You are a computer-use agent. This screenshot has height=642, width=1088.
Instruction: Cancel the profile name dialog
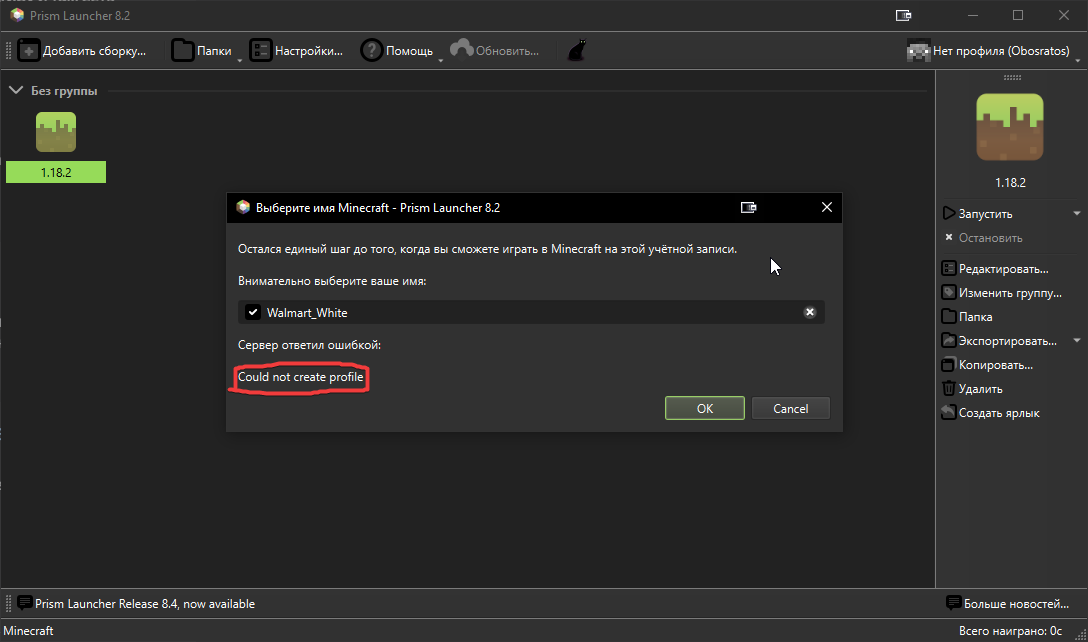[x=790, y=408]
